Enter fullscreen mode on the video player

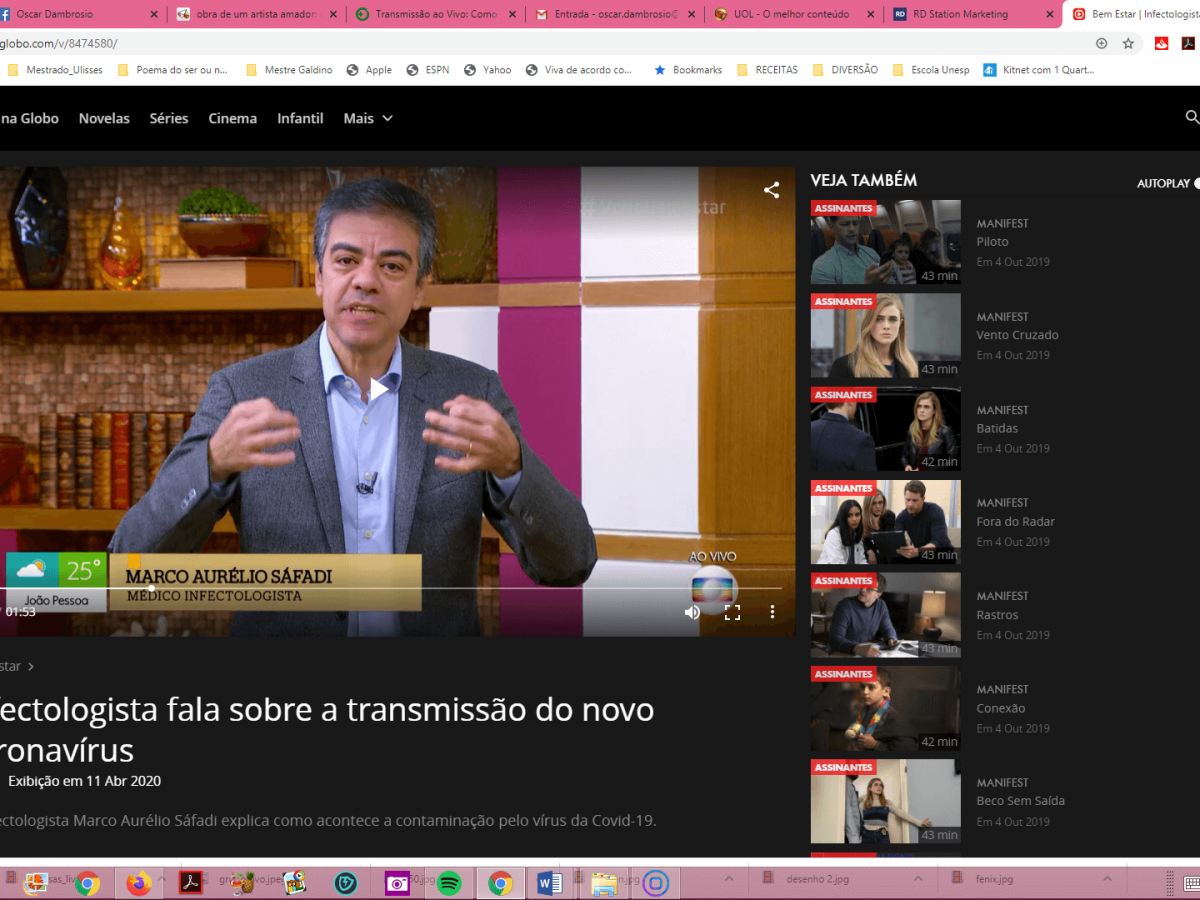point(732,612)
